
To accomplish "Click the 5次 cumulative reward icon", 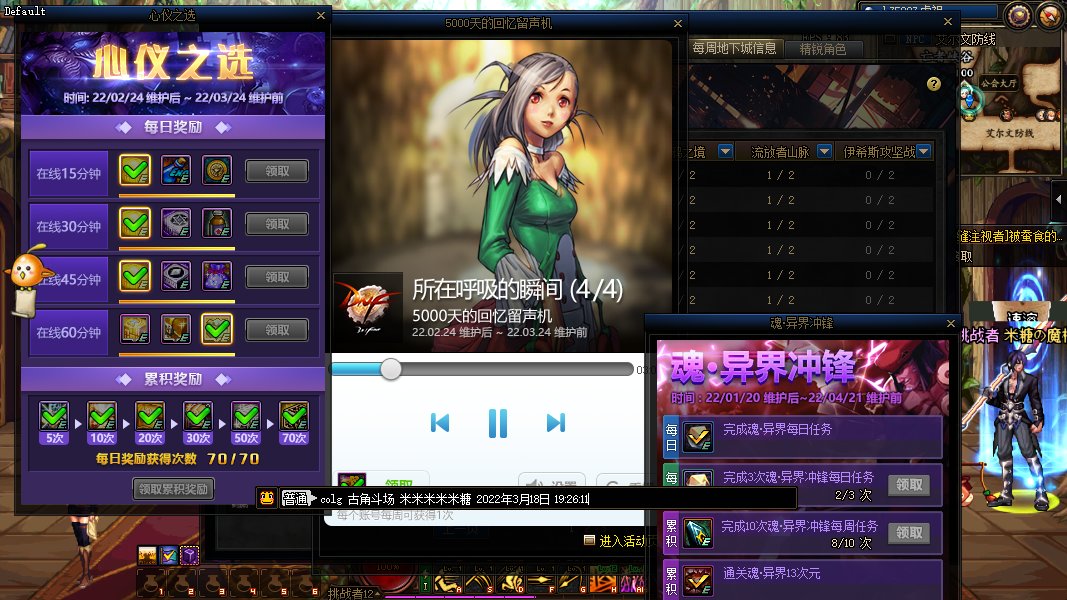I will [x=54, y=416].
